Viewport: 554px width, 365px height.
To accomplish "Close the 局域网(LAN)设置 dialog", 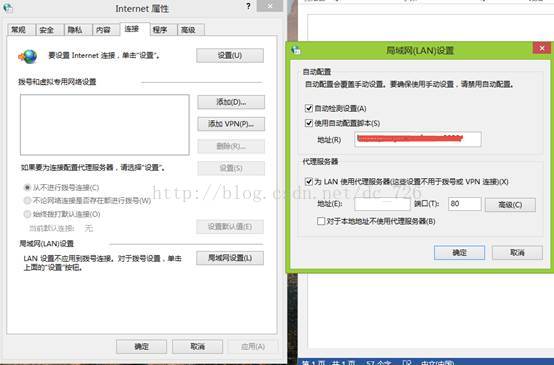I will point(541,48).
